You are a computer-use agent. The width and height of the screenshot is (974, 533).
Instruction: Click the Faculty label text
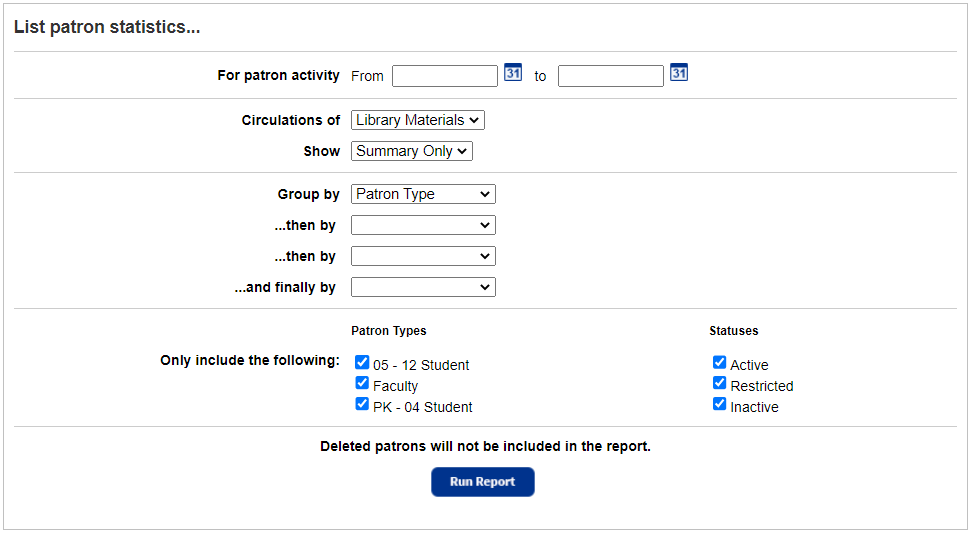(396, 386)
